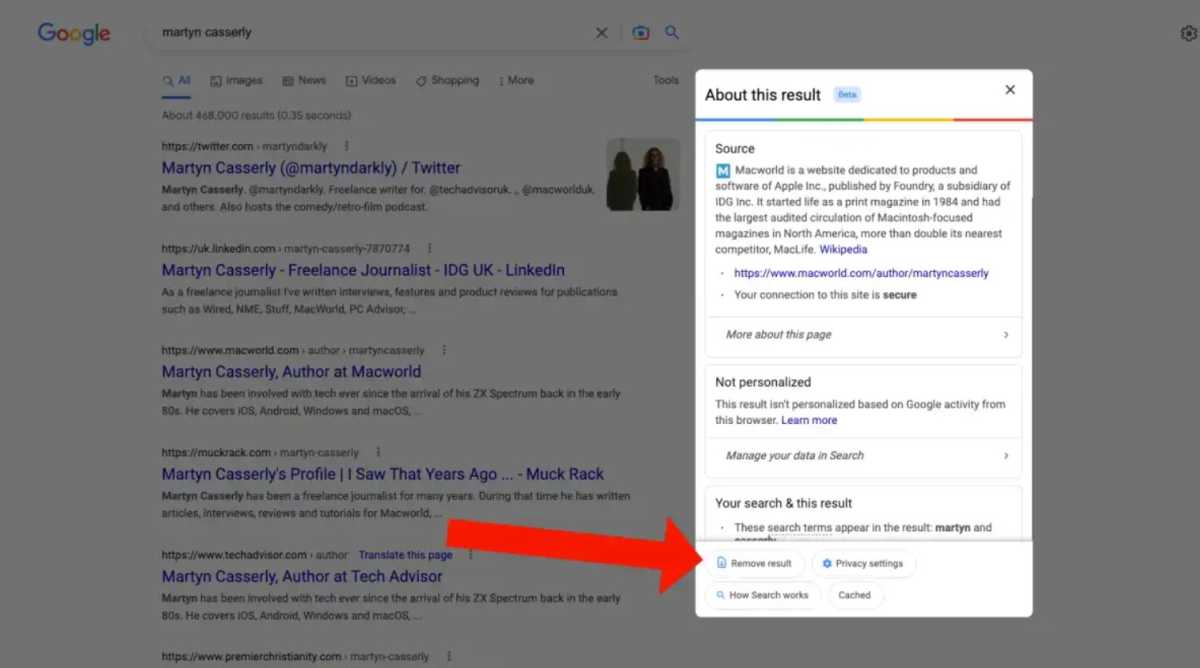Open three-dot menu for premierchristianity result
Image resolution: width=1200 pixels, height=668 pixels.
(x=448, y=656)
